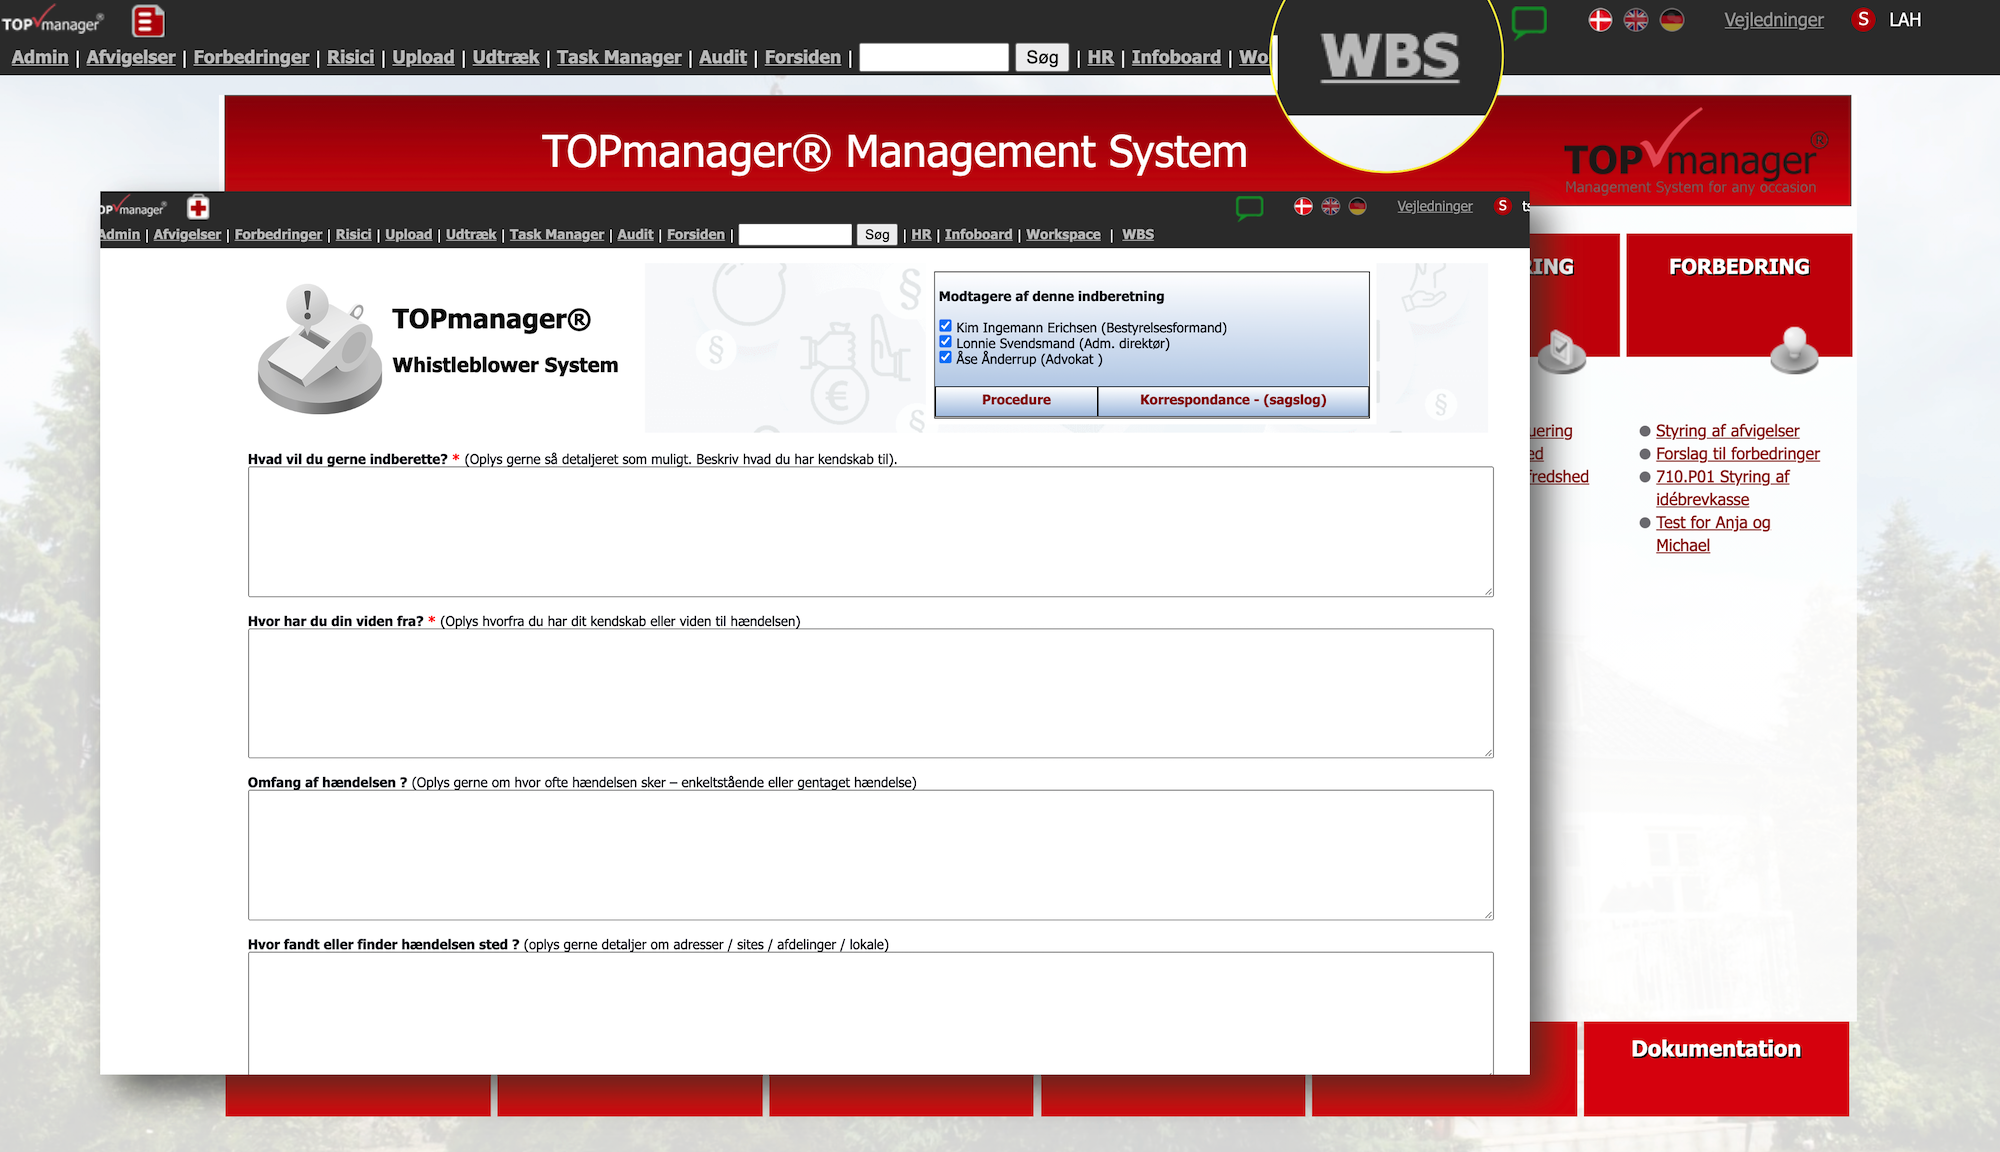Image resolution: width=2000 pixels, height=1152 pixels.
Task: Select German flag in whistleblower window
Action: 1357,206
